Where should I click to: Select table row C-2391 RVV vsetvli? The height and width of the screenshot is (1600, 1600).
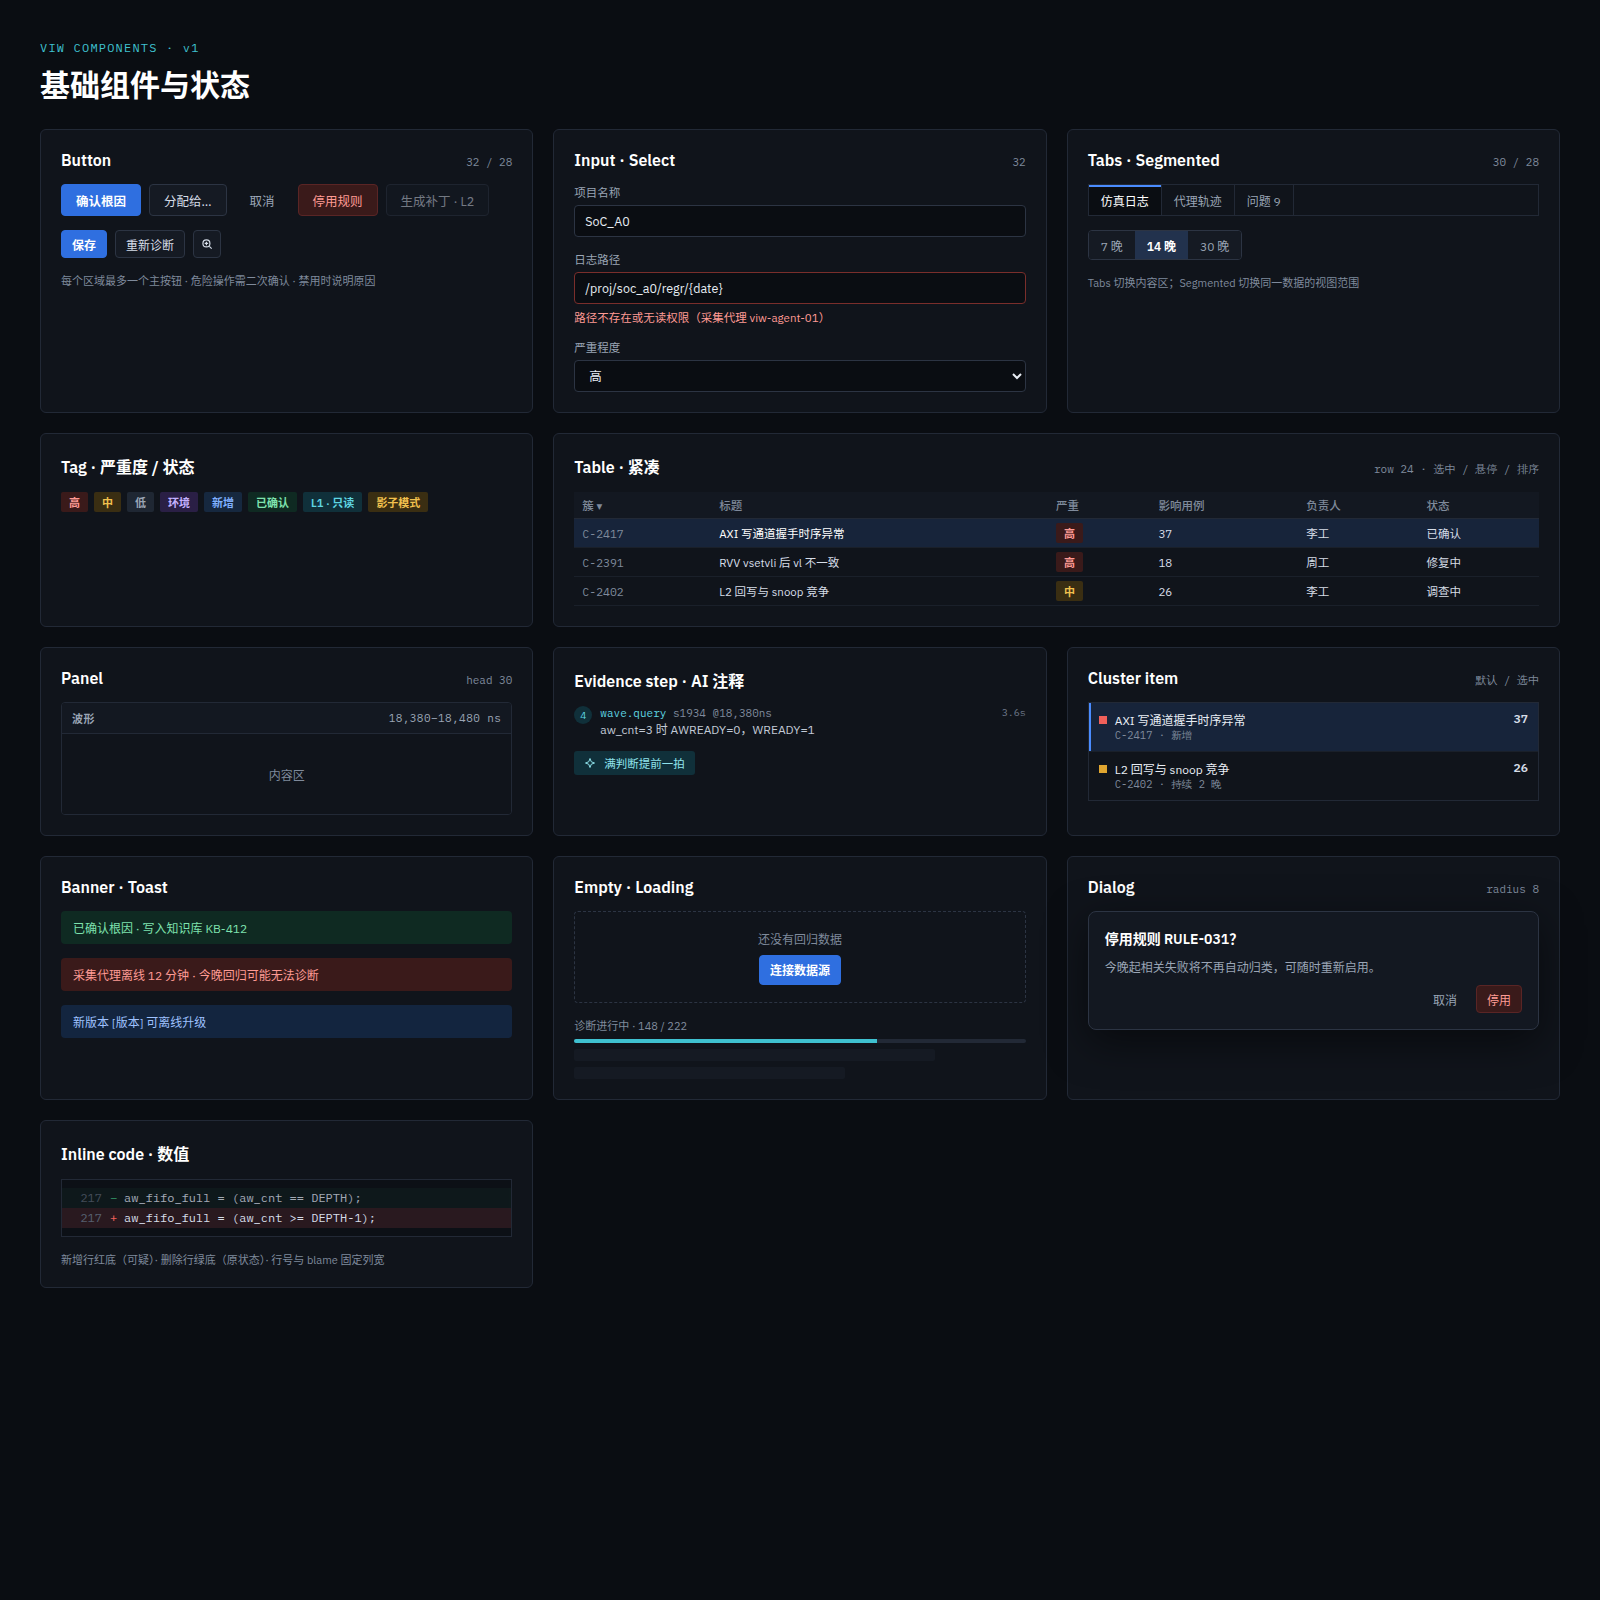1056,562
